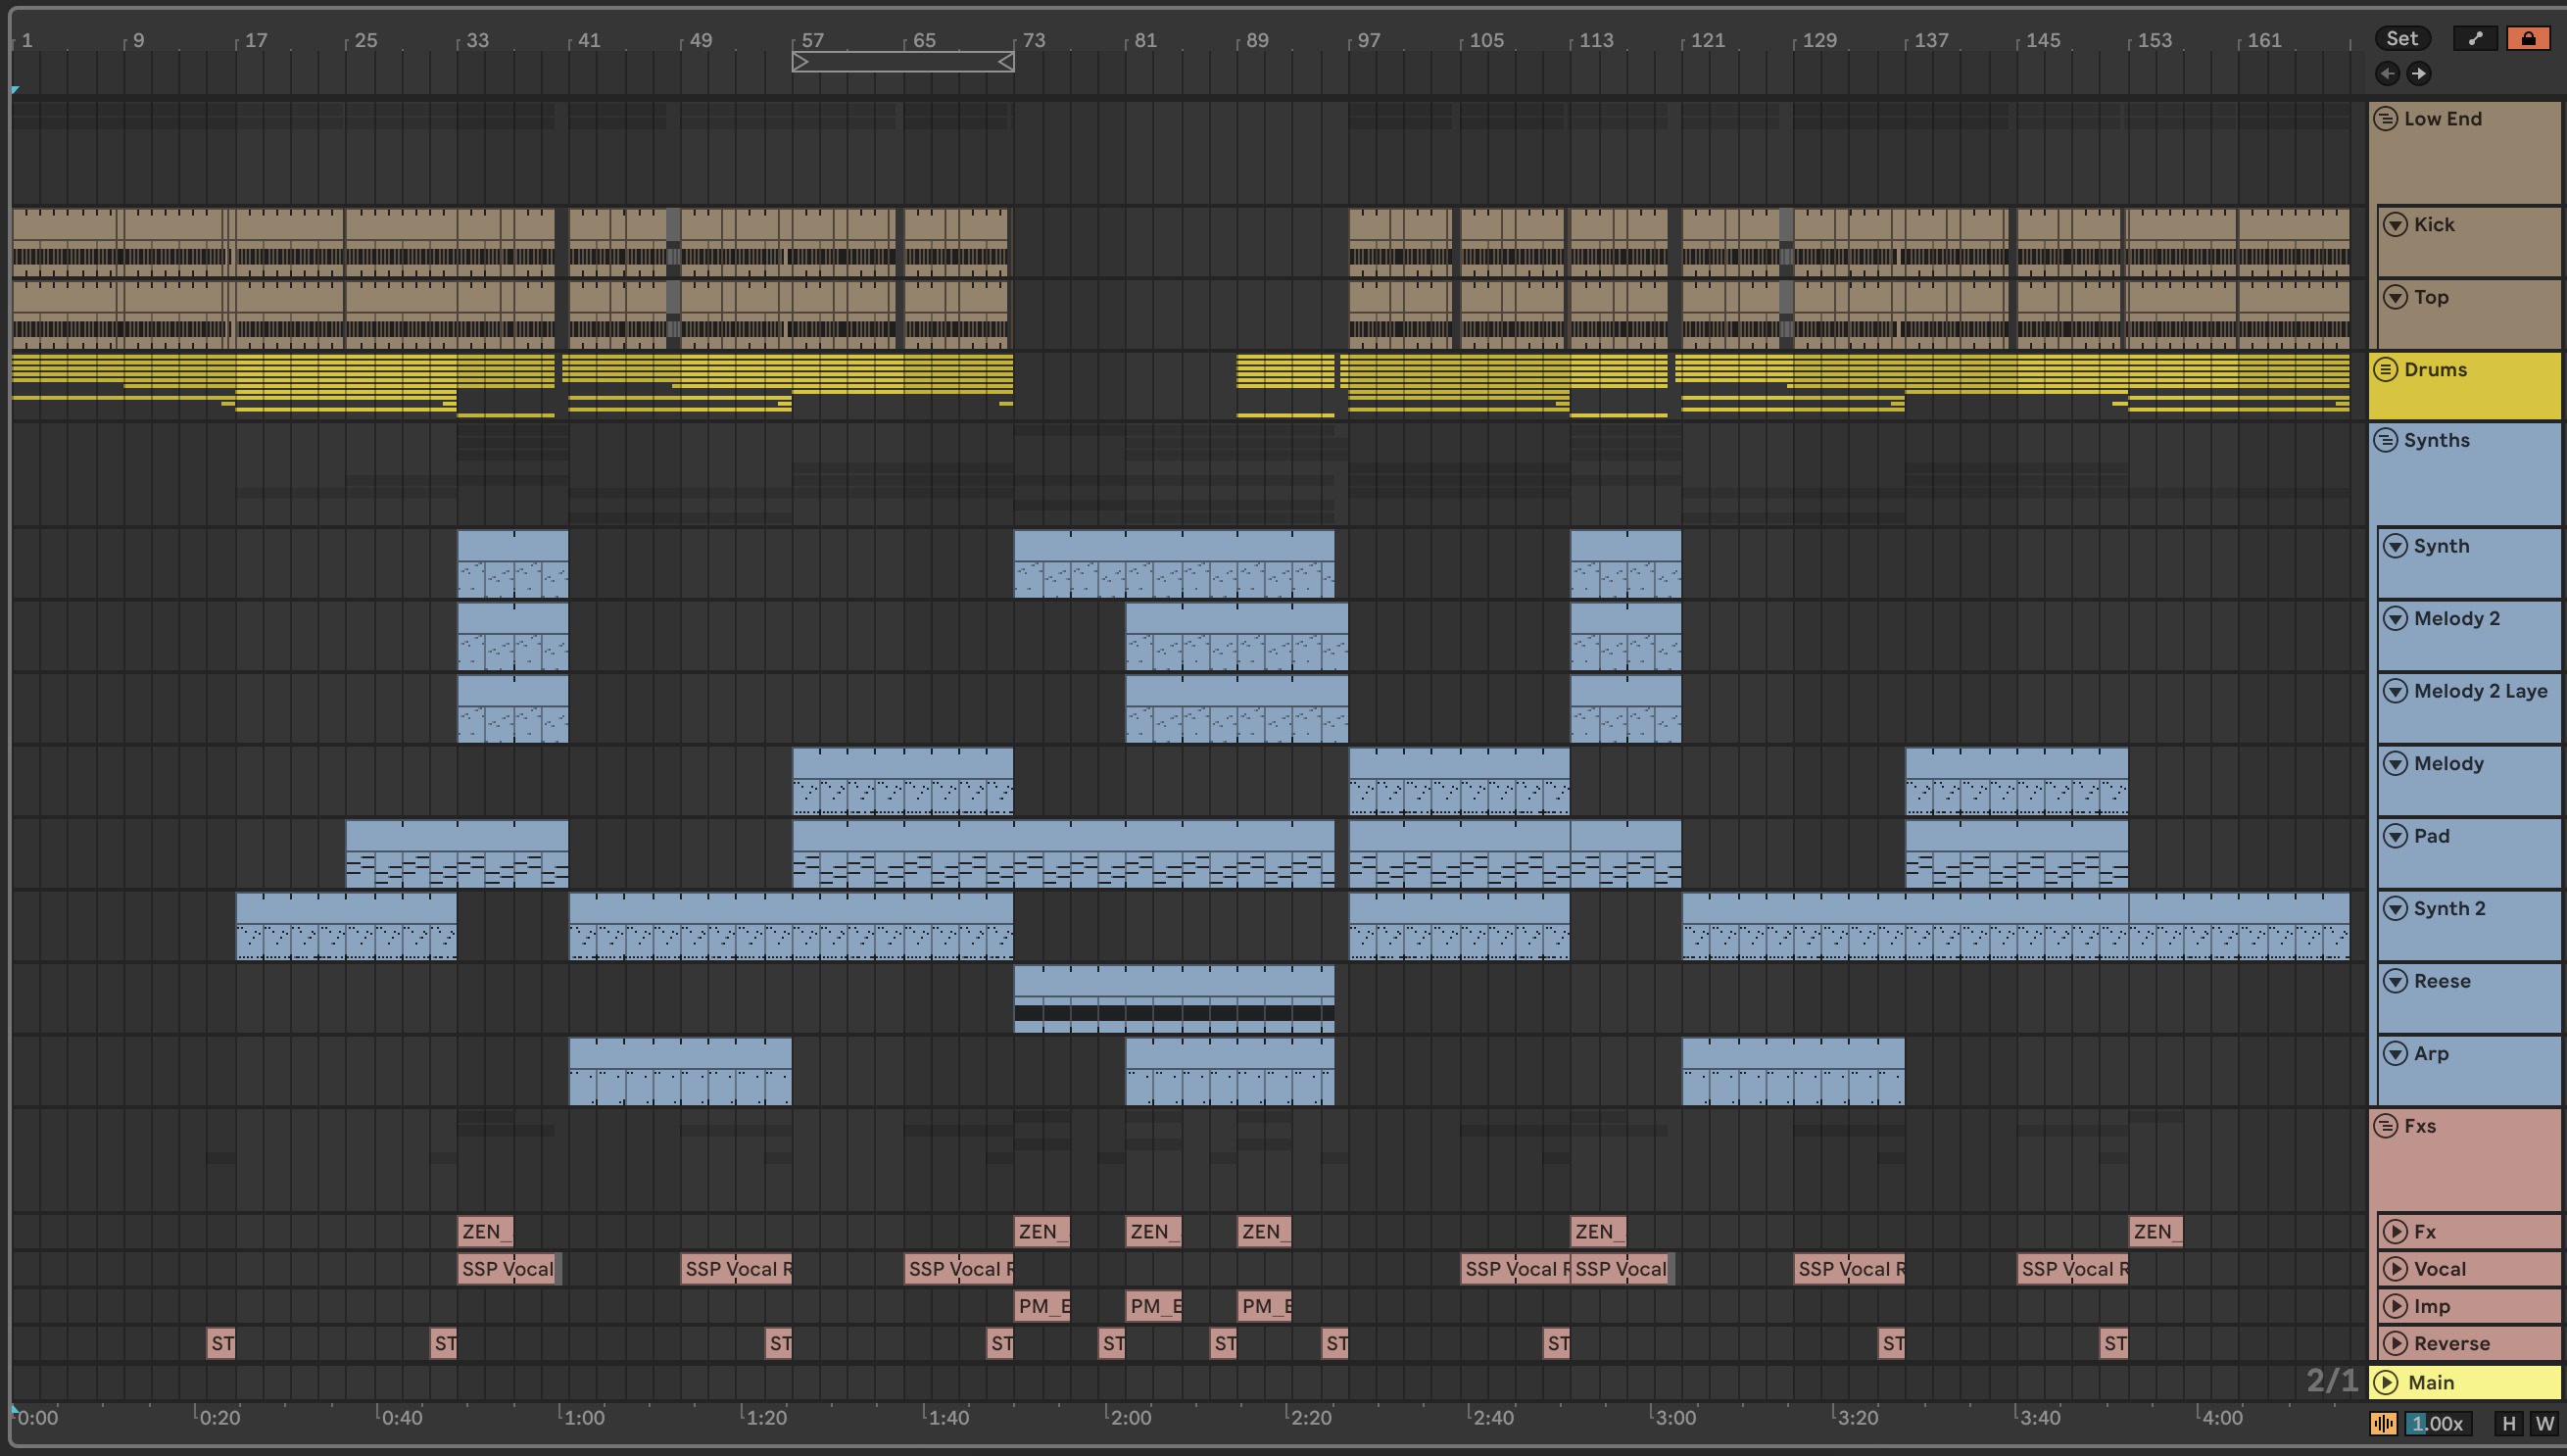Collapse the Synths group track
2567x1456 pixels.
(2386, 441)
